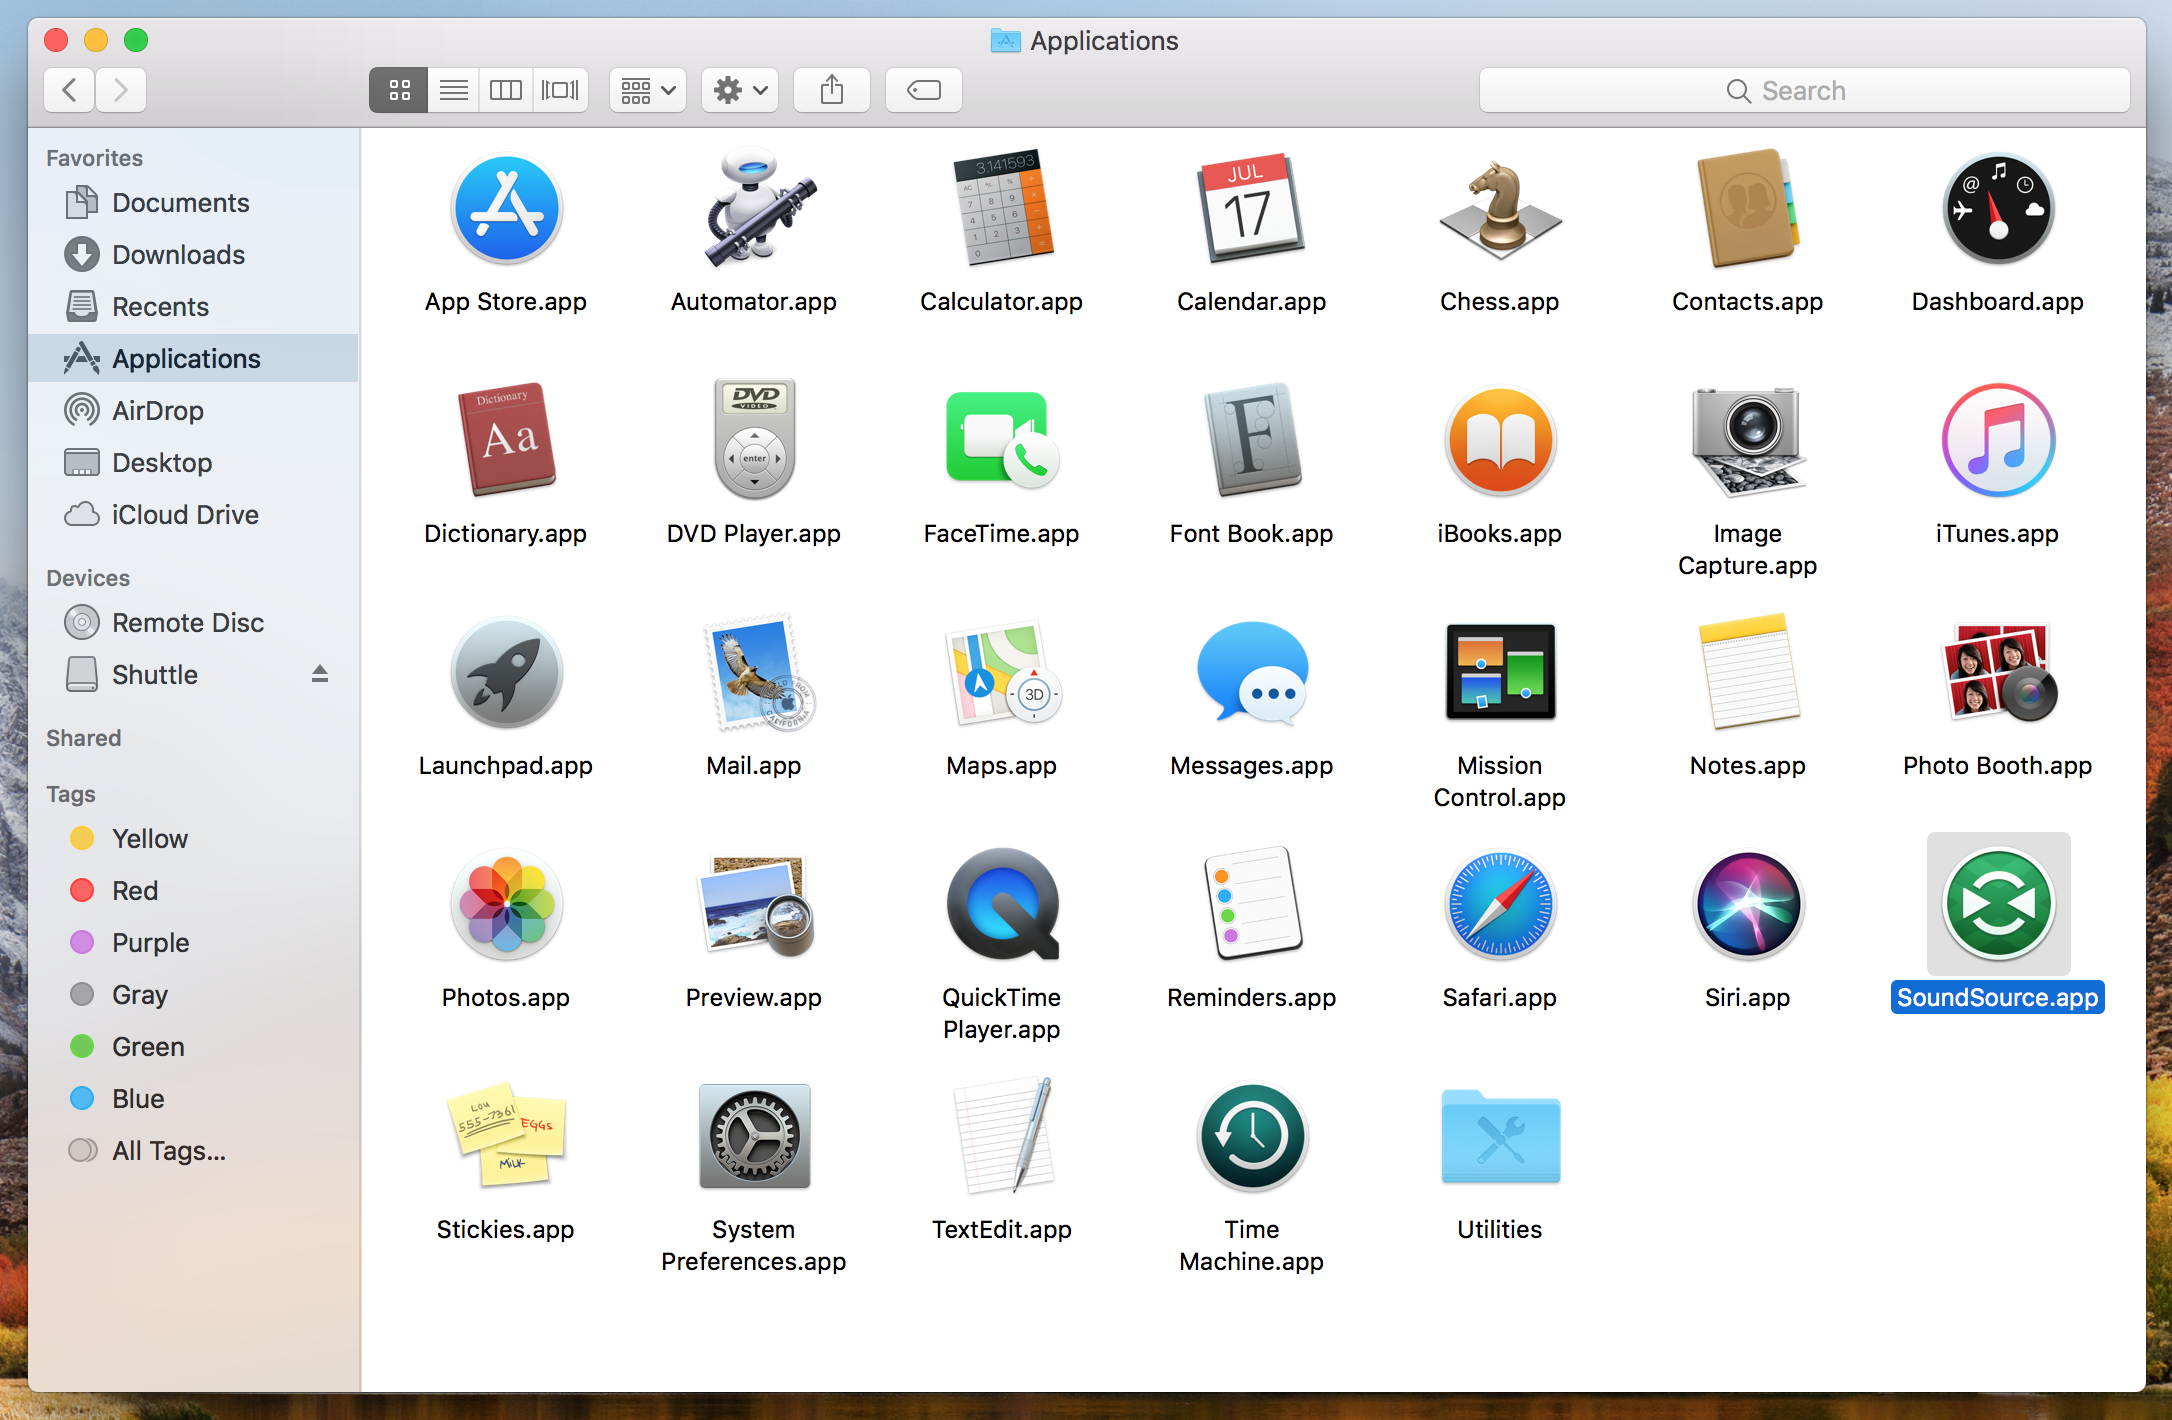Select Applications in the sidebar
The image size is (2172, 1420).
click(193, 359)
